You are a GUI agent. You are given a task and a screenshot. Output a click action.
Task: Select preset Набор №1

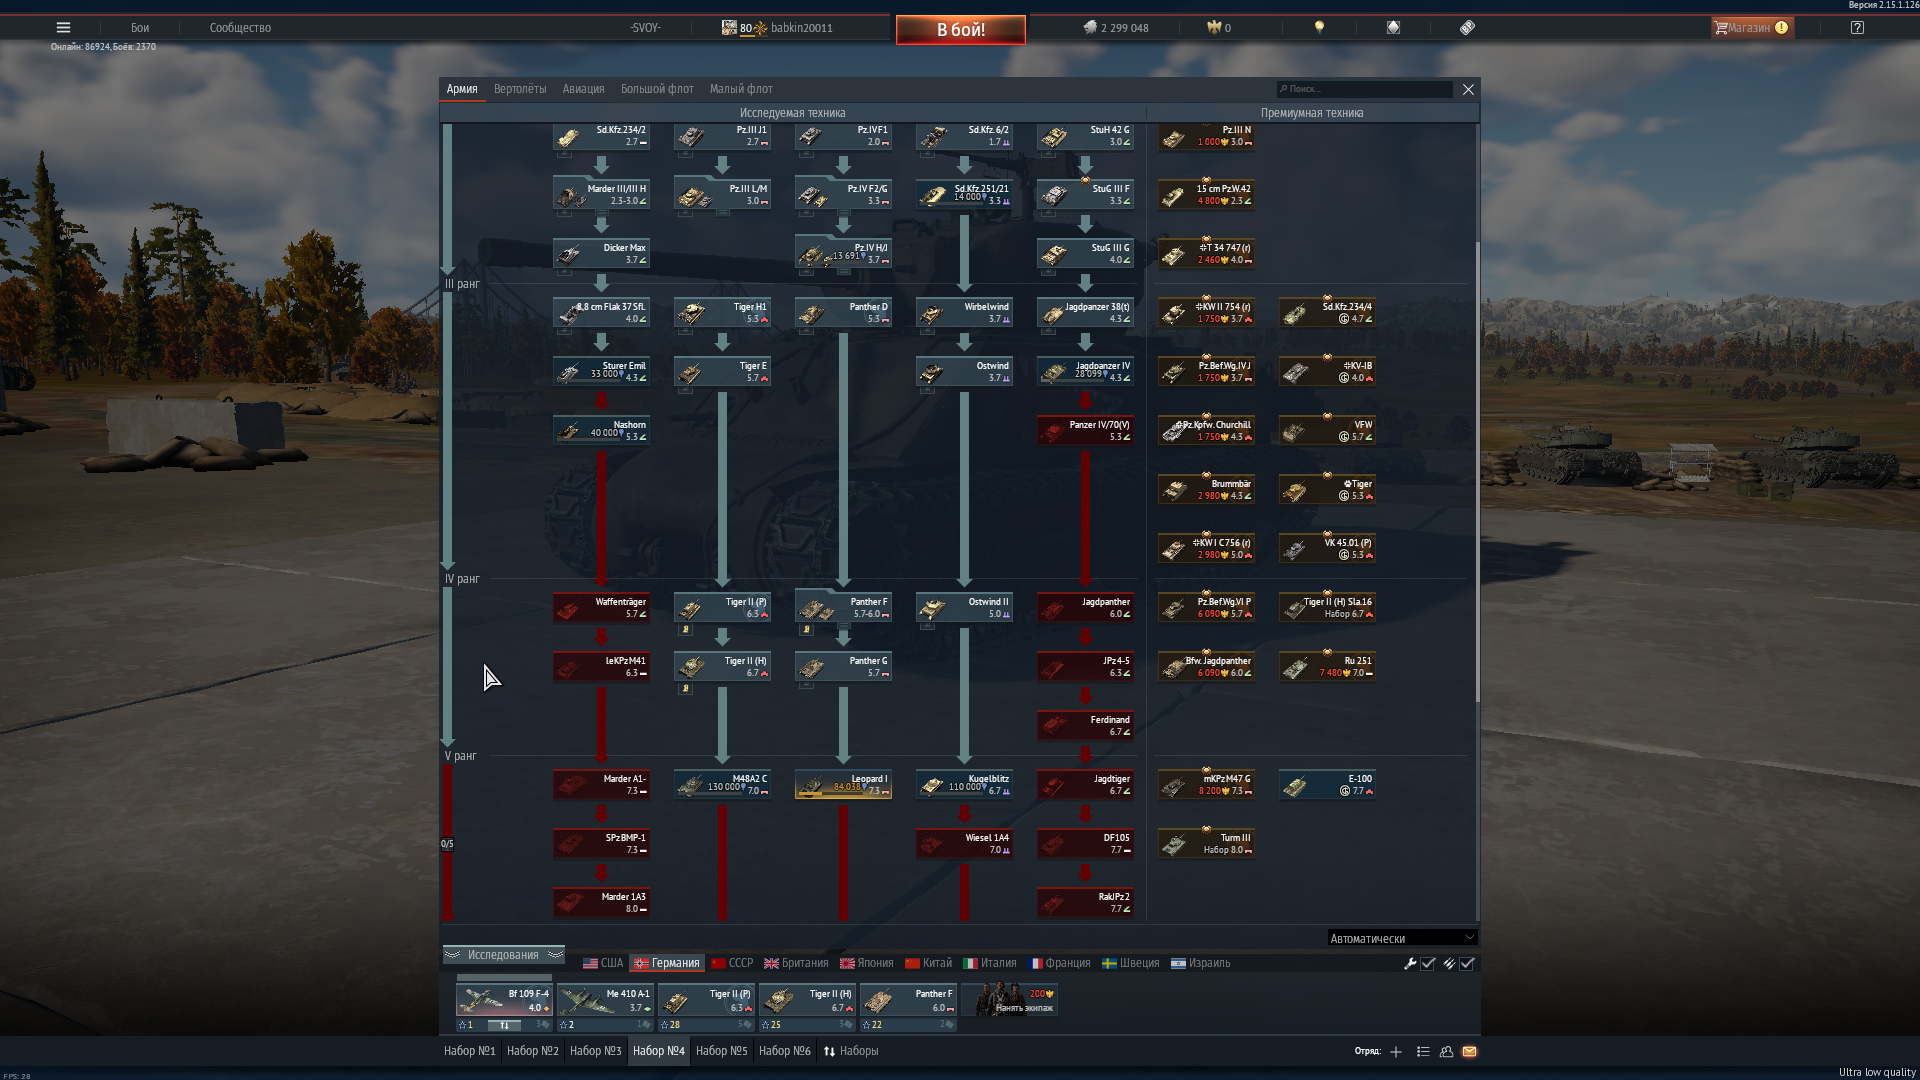point(470,1051)
